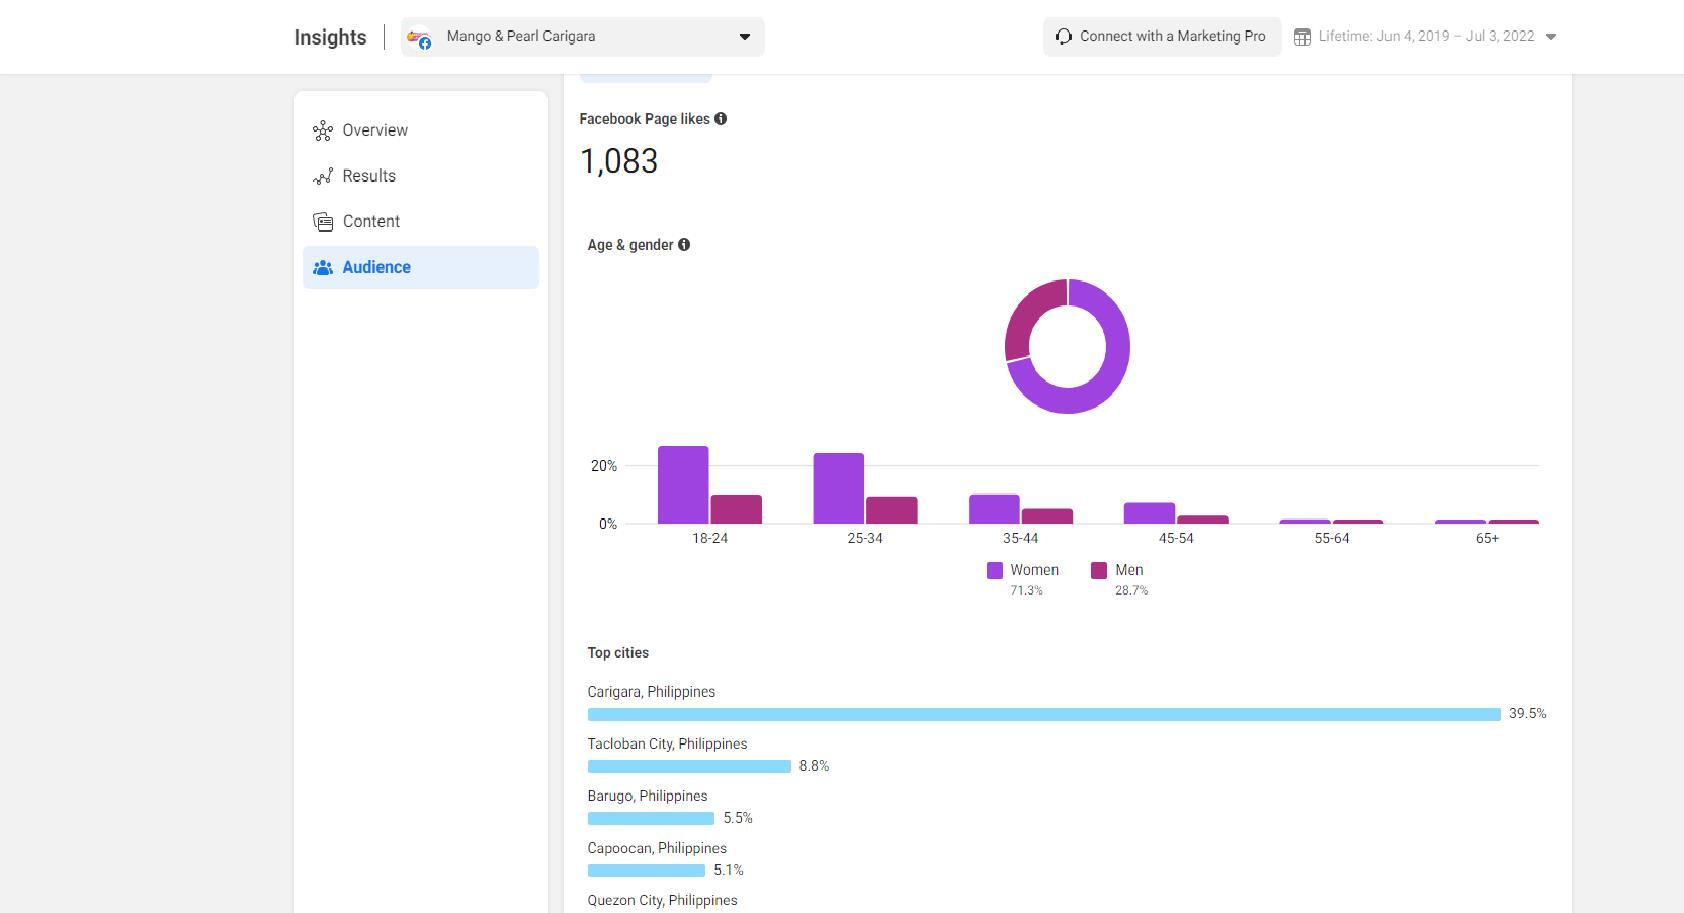Screen dimensions: 1684x913
Task: Show info for Age & gender
Action: [684, 245]
